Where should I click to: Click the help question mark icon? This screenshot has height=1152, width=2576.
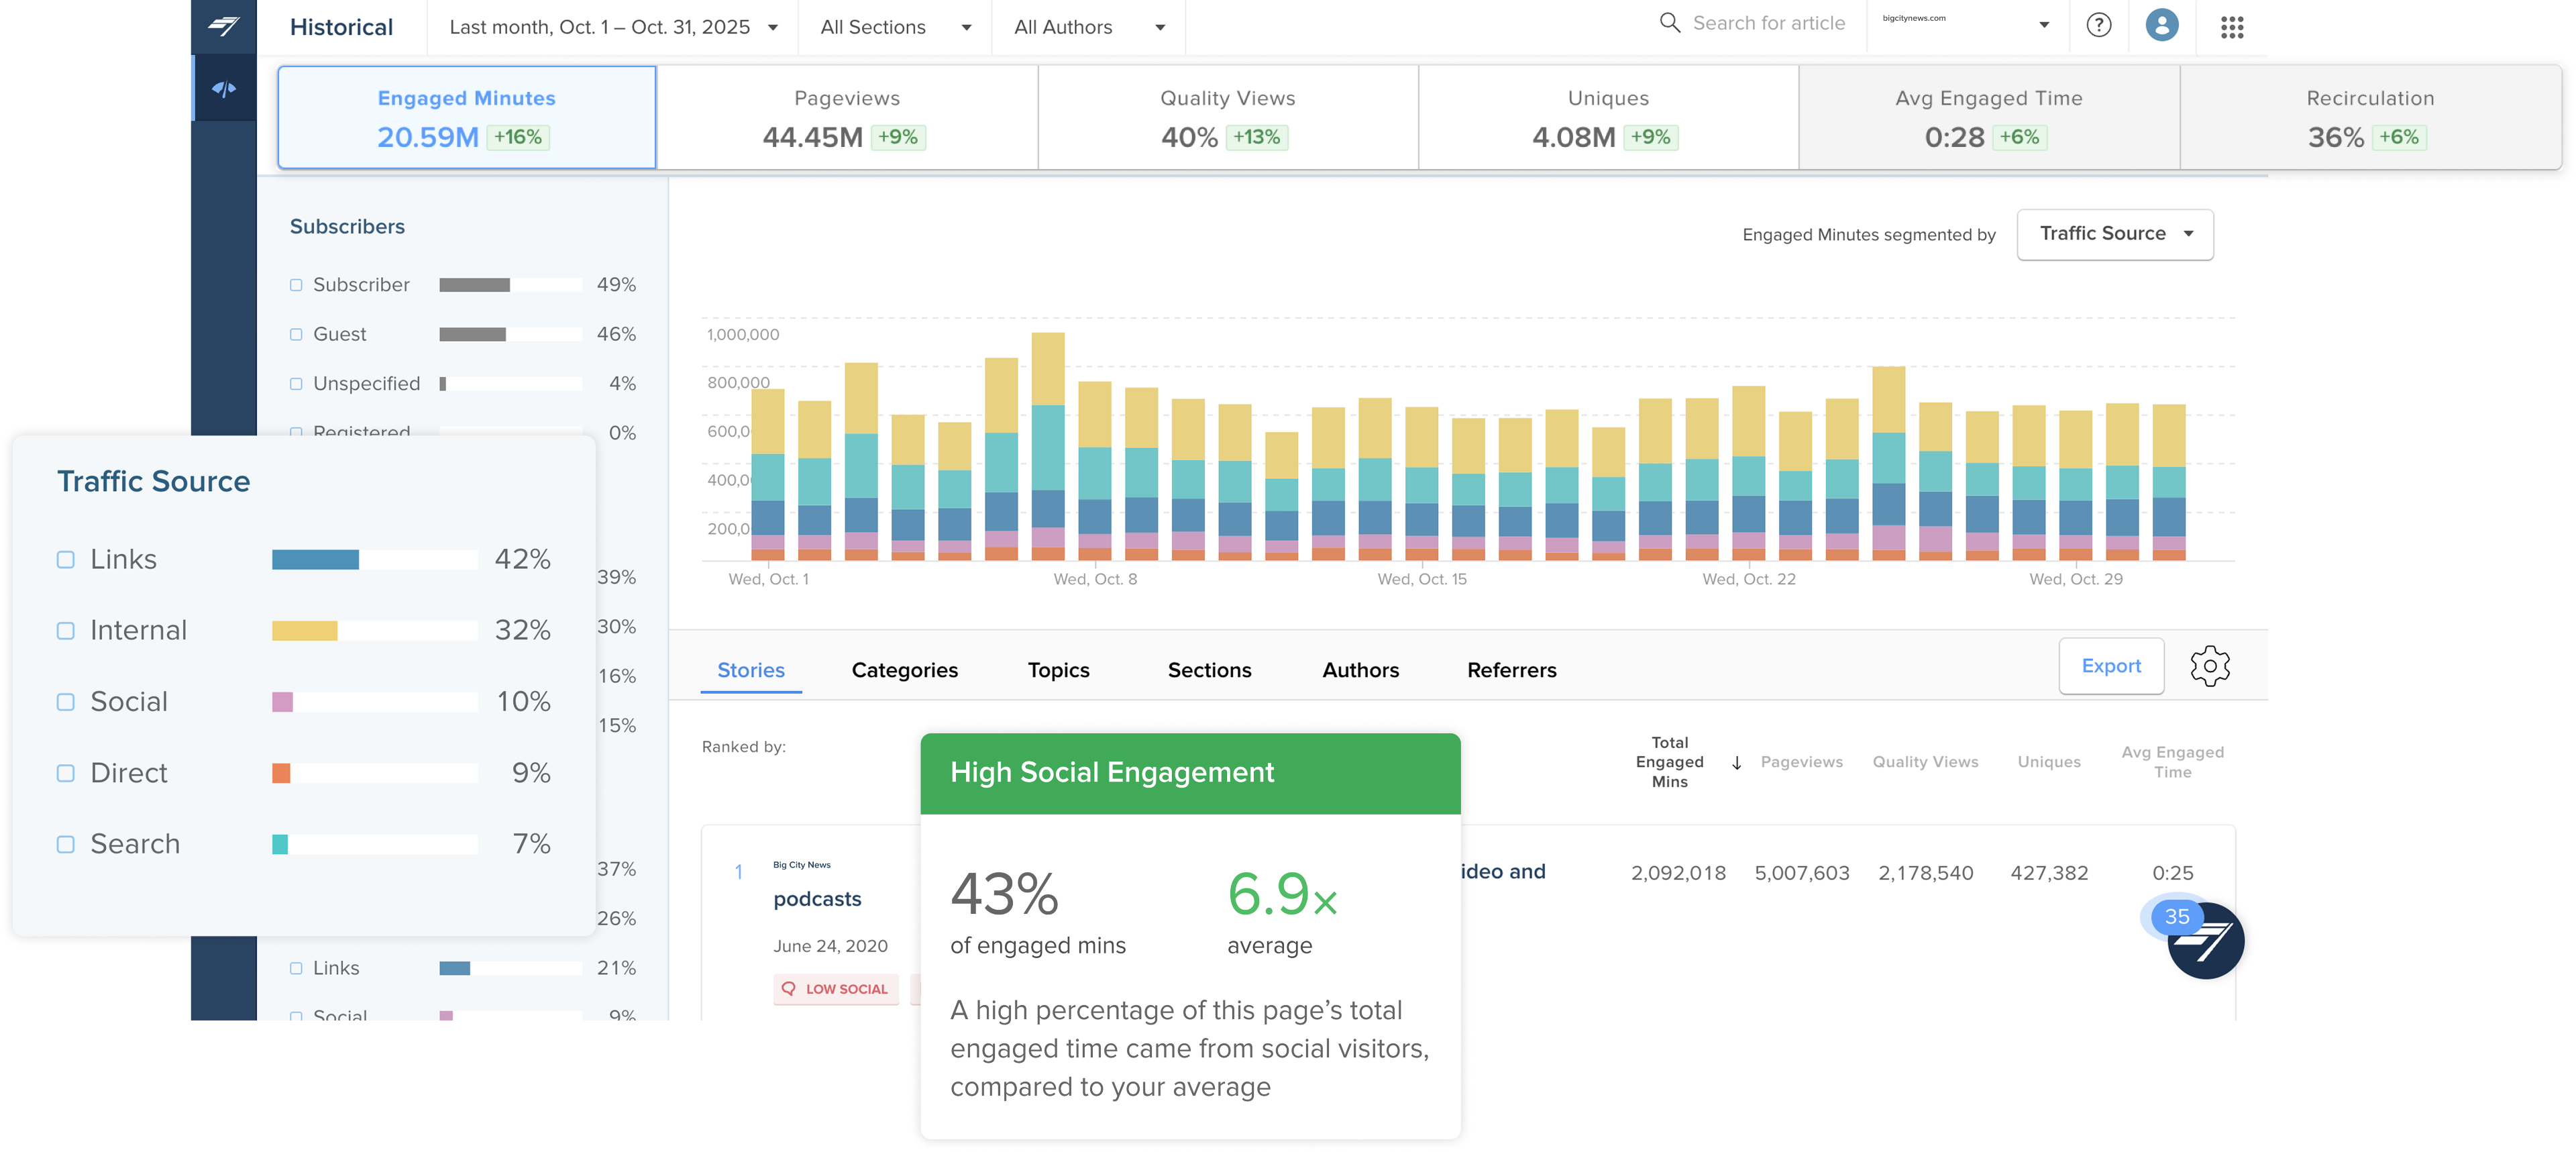2098,25
